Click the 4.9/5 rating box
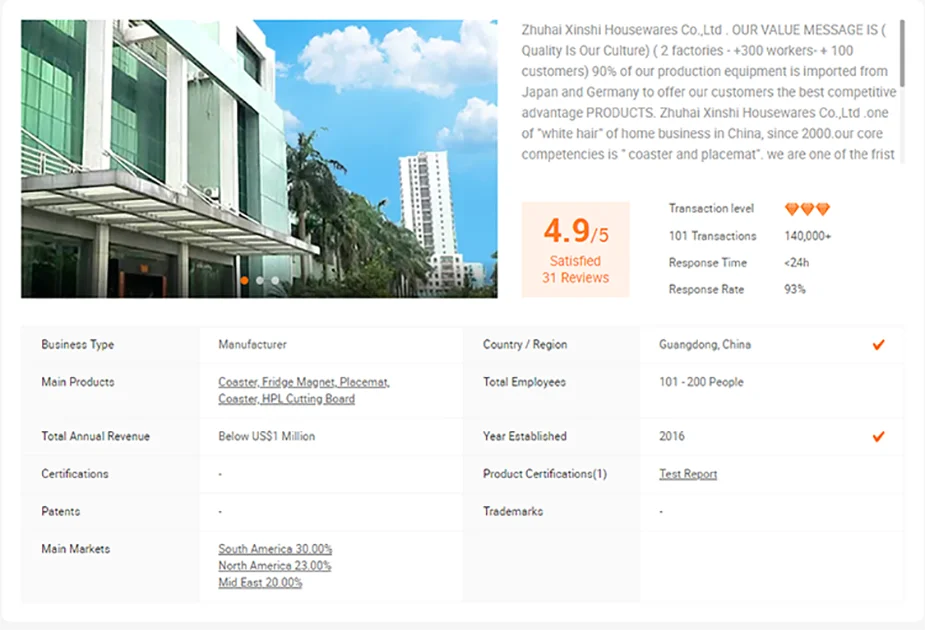The height and width of the screenshot is (630, 925). 575,250
